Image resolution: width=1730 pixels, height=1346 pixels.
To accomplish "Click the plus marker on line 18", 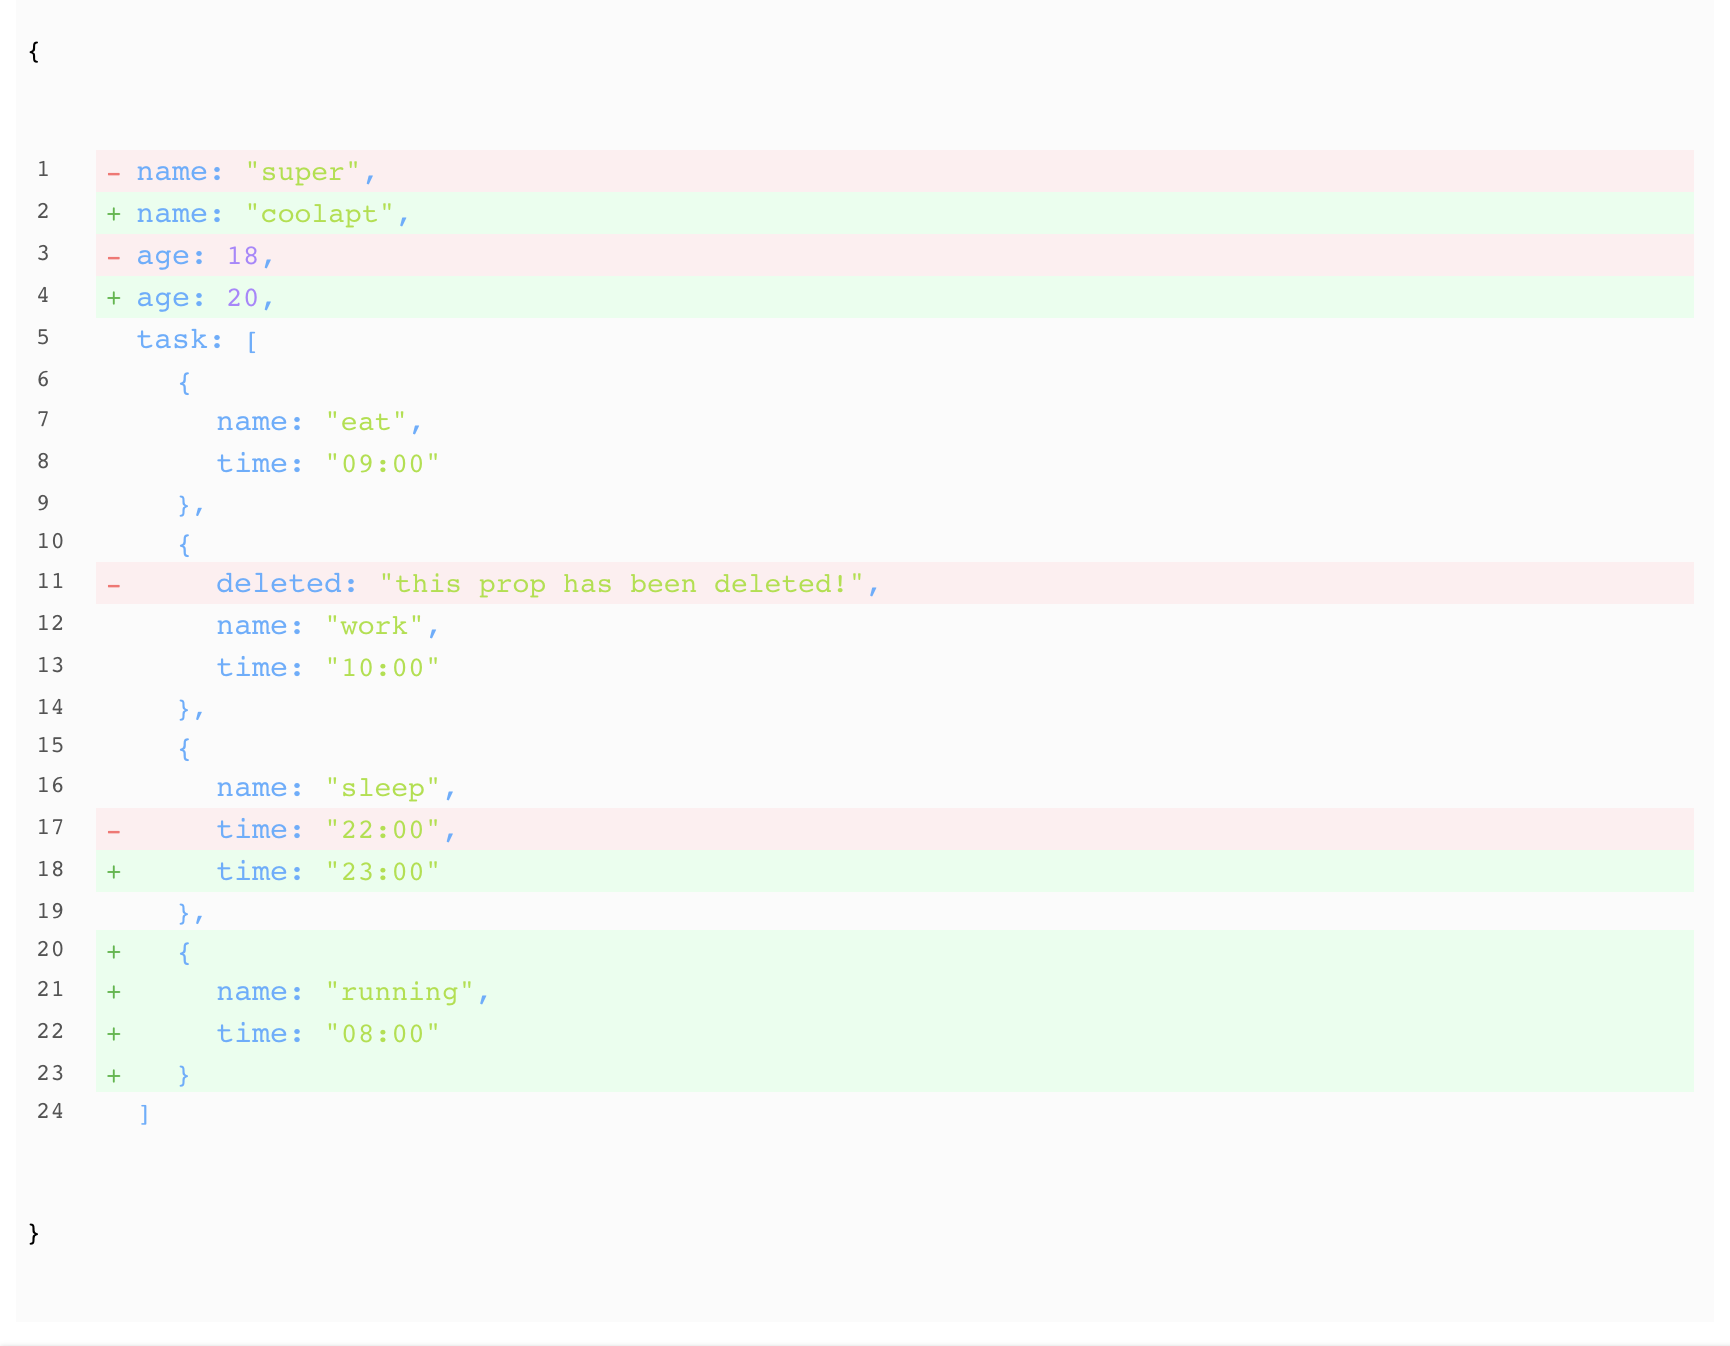I will coord(114,872).
